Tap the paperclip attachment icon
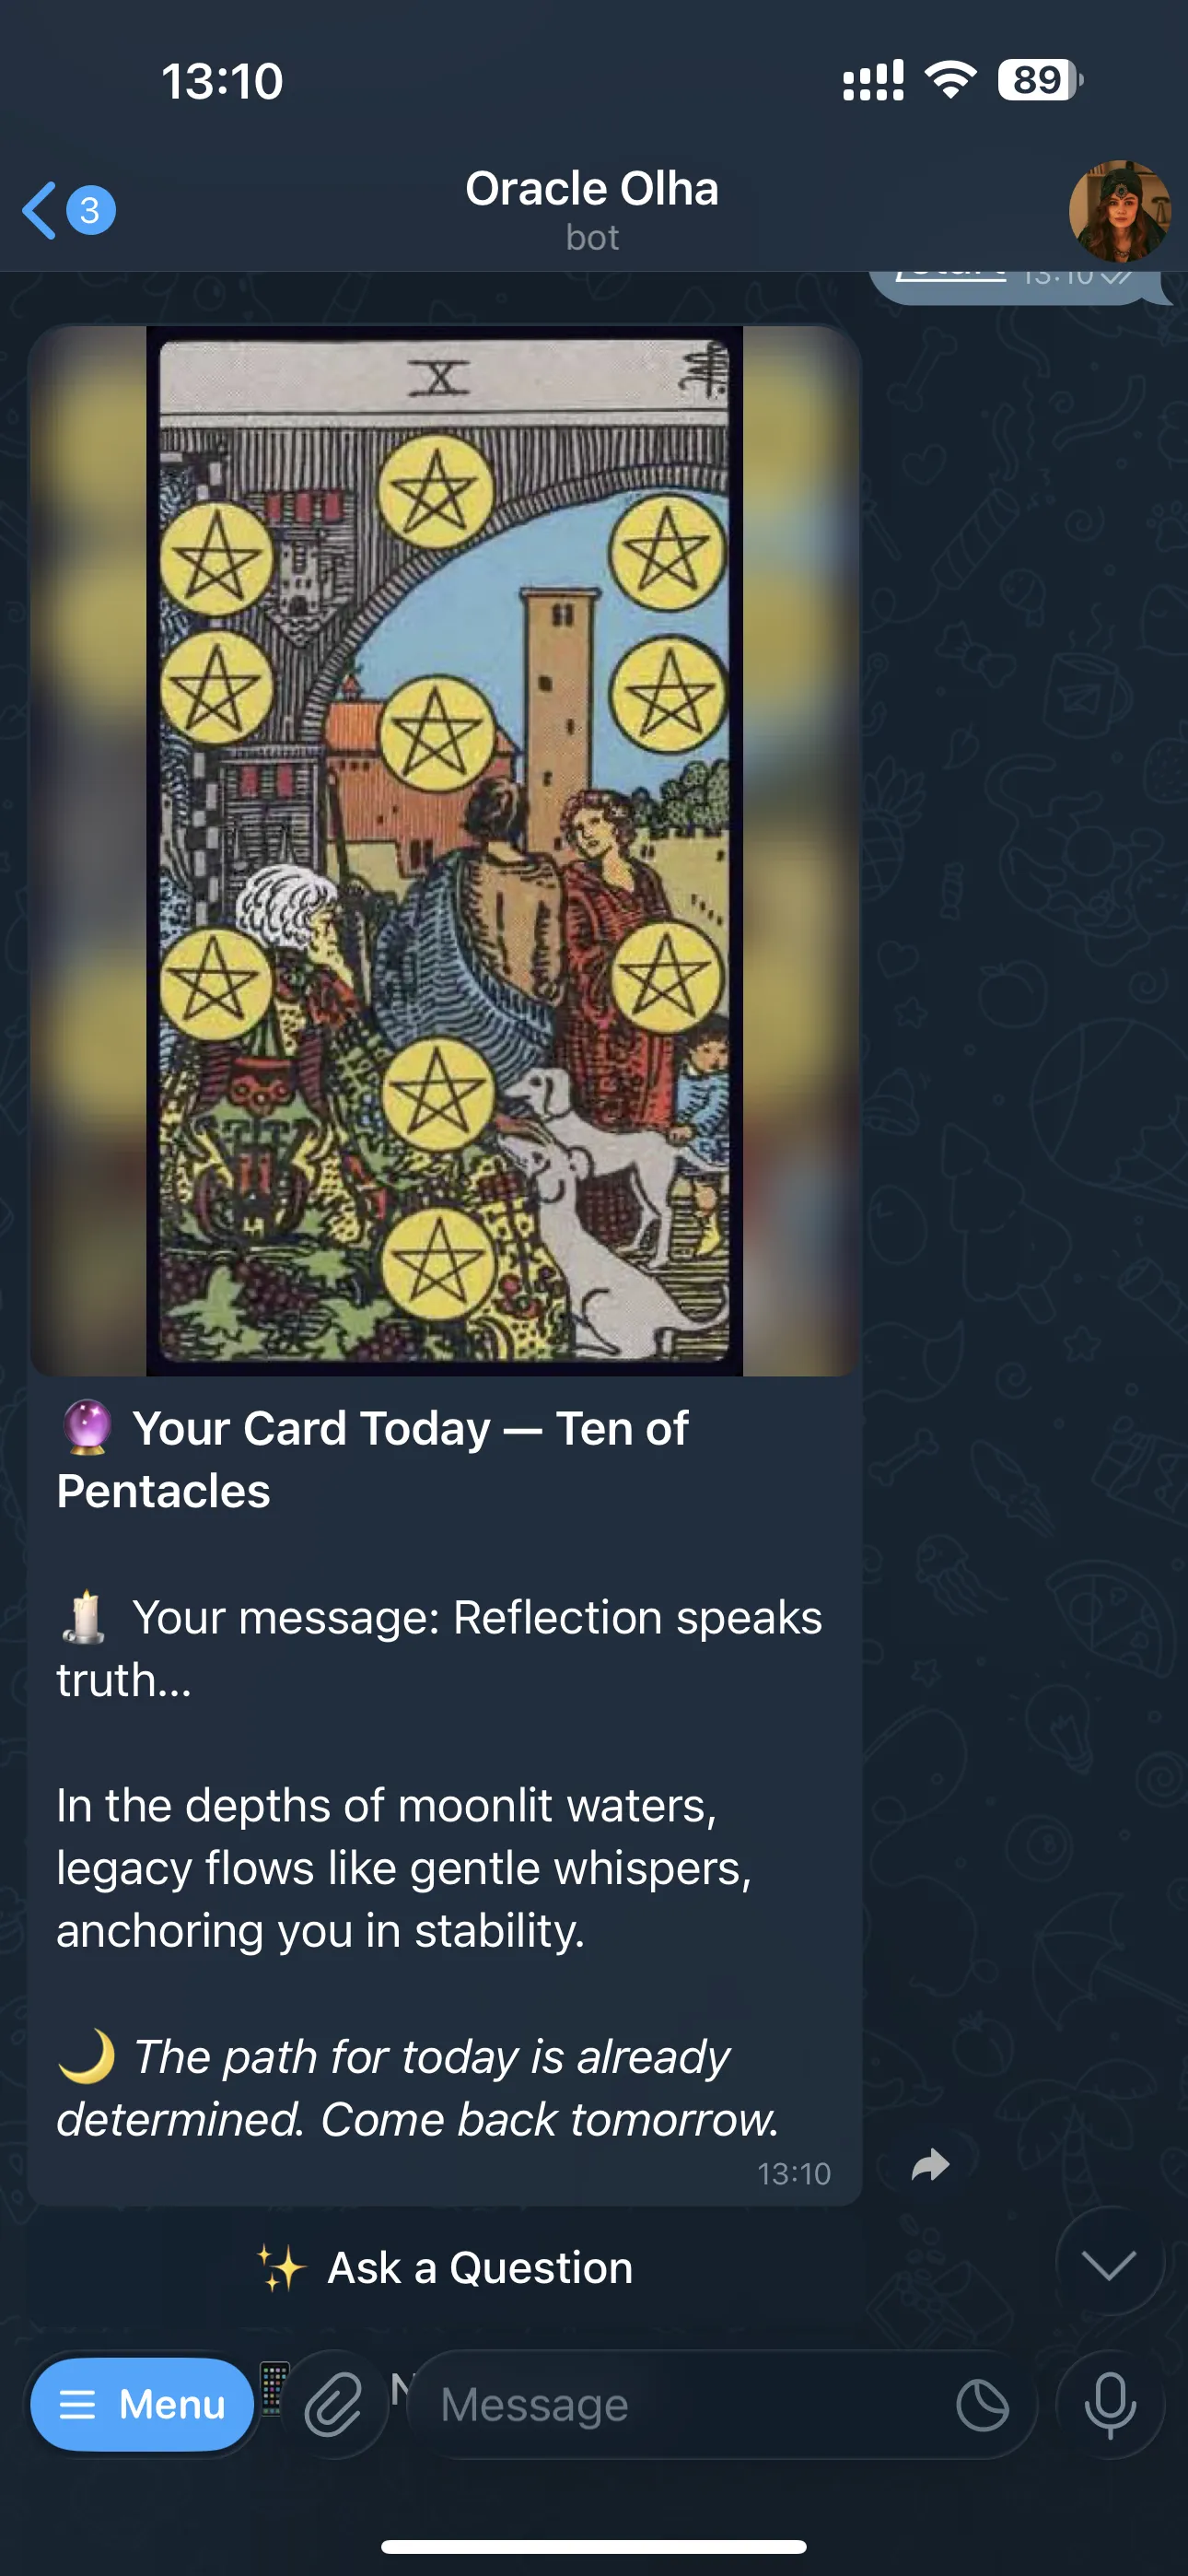This screenshot has width=1188, height=2576. tap(333, 2404)
